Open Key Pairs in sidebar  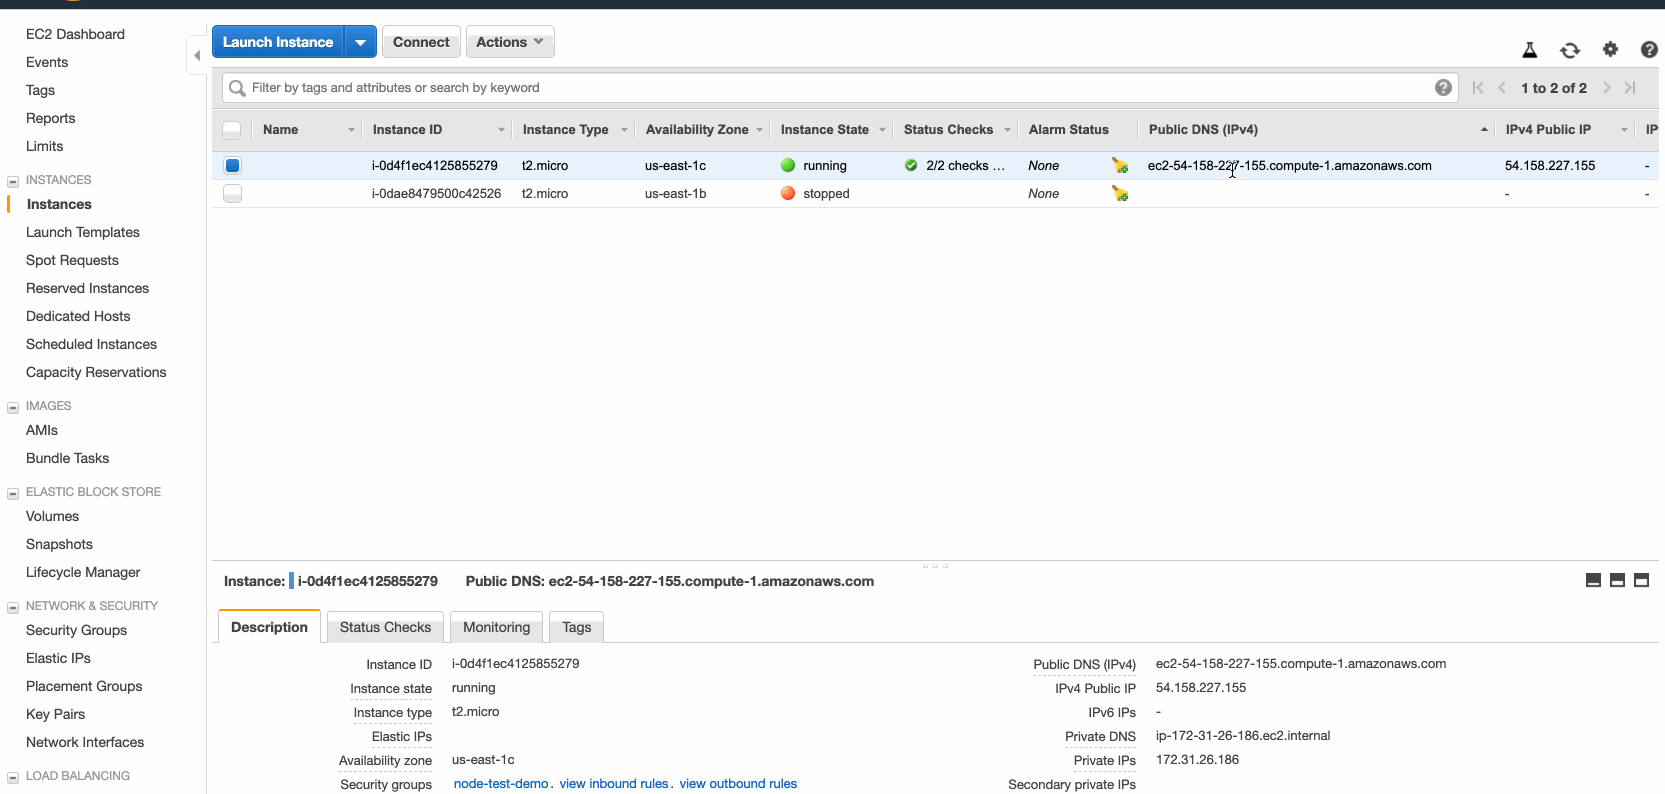tap(55, 714)
